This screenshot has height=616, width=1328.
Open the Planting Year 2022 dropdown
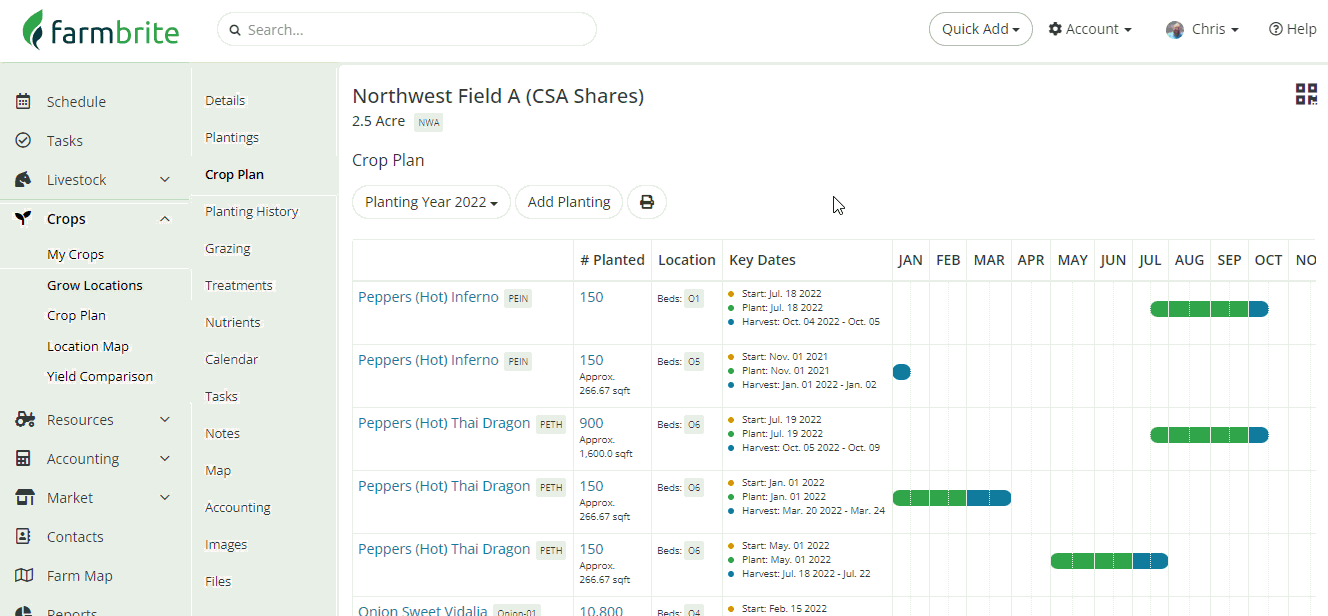tap(431, 202)
